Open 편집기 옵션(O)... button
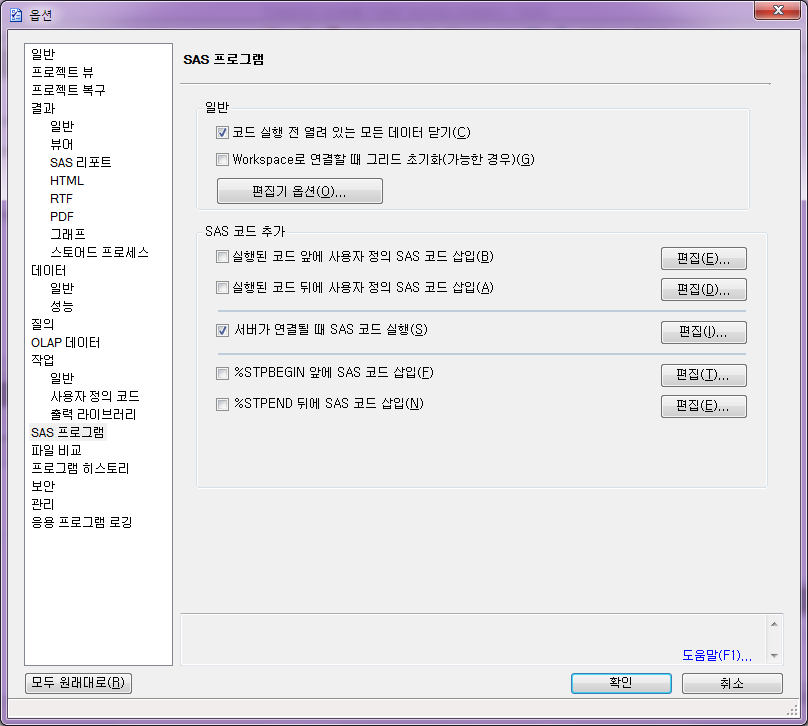This screenshot has width=808, height=726. point(299,191)
